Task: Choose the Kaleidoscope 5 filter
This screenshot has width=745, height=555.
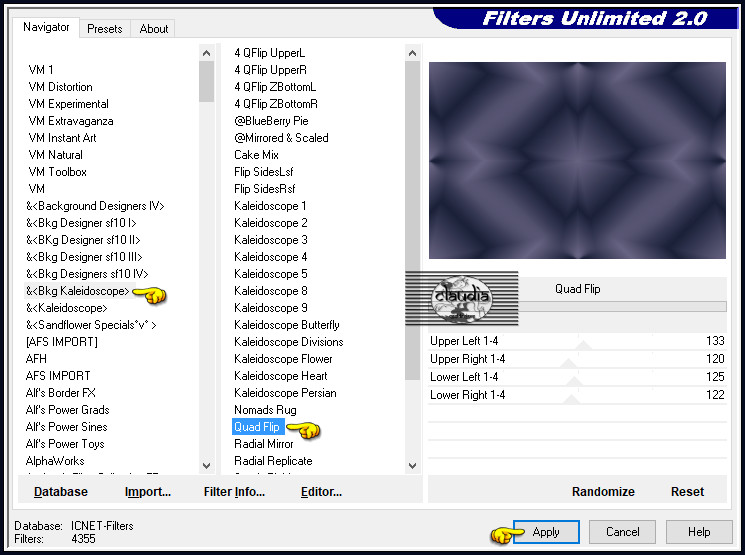Action: pos(271,274)
